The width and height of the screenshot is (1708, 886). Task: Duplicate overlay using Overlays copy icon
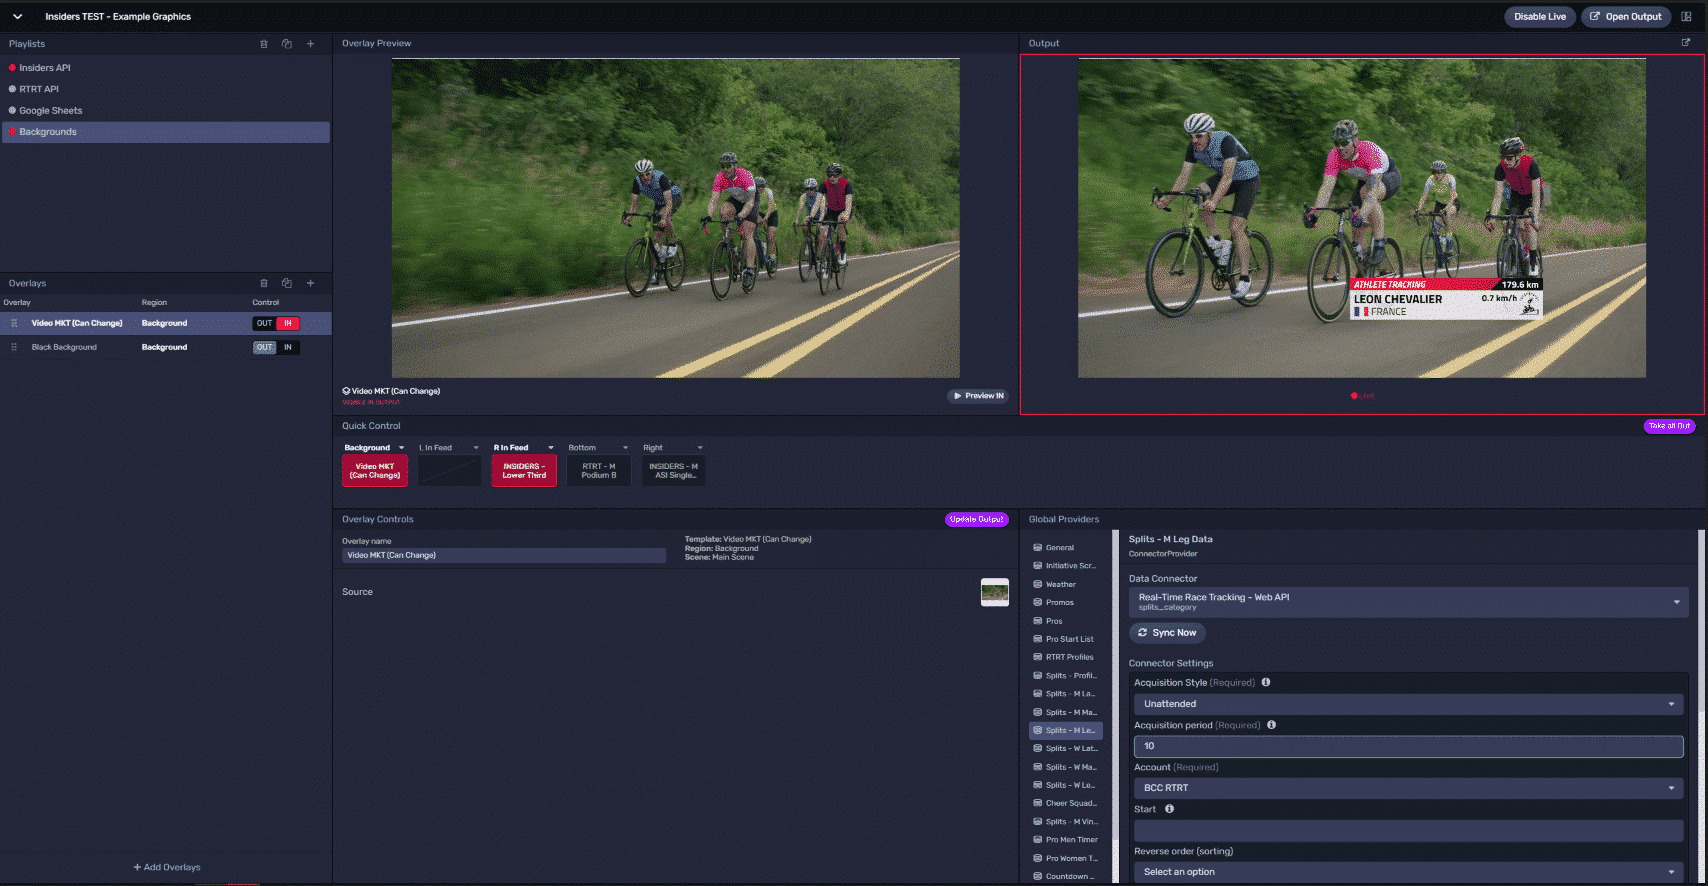287,283
